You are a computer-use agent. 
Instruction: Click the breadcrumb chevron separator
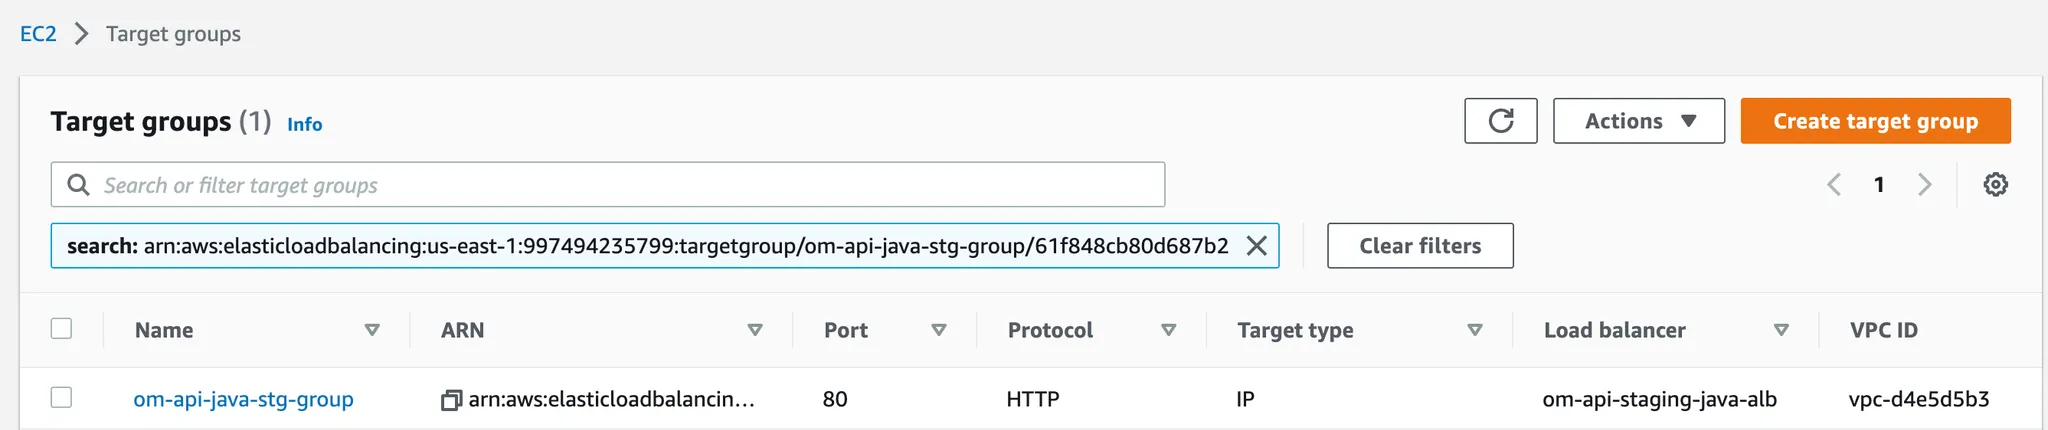pyautogui.click(x=82, y=34)
